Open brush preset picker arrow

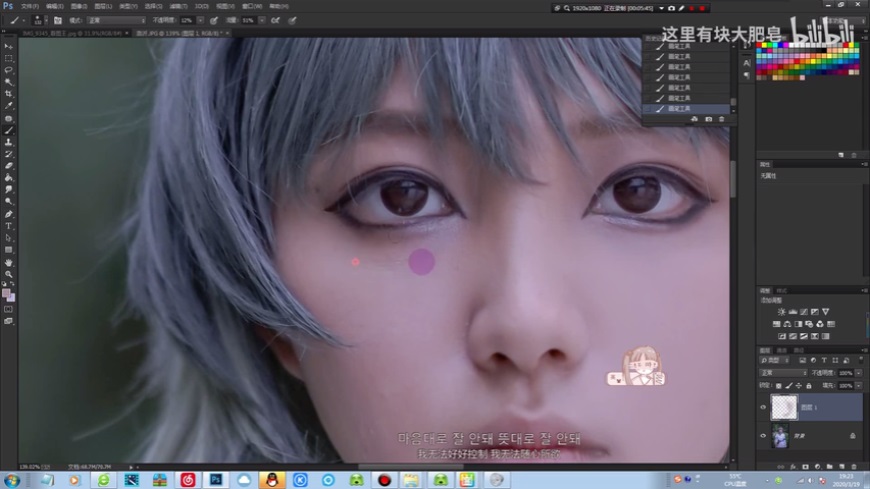click(x=47, y=20)
